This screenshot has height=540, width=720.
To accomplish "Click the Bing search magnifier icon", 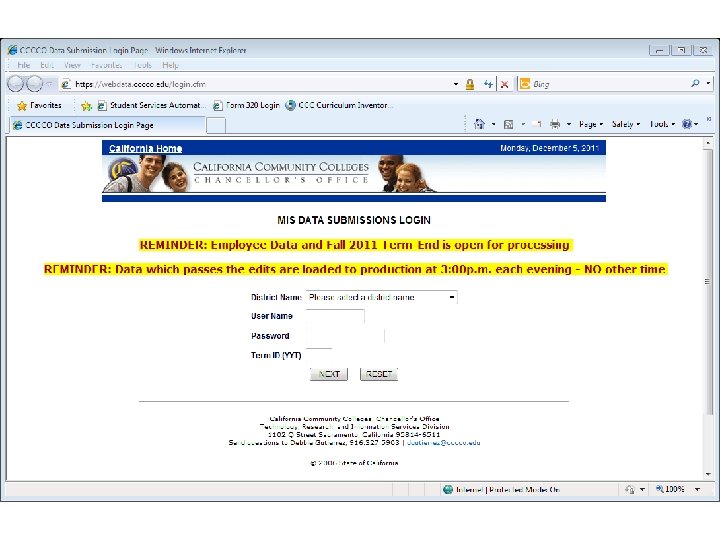I will tap(695, 83).
